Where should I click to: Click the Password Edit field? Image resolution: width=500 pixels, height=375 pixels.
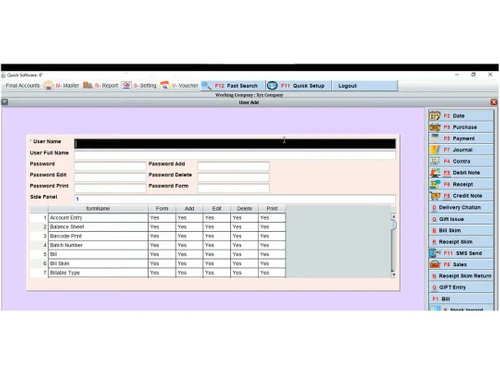(110, 177)
